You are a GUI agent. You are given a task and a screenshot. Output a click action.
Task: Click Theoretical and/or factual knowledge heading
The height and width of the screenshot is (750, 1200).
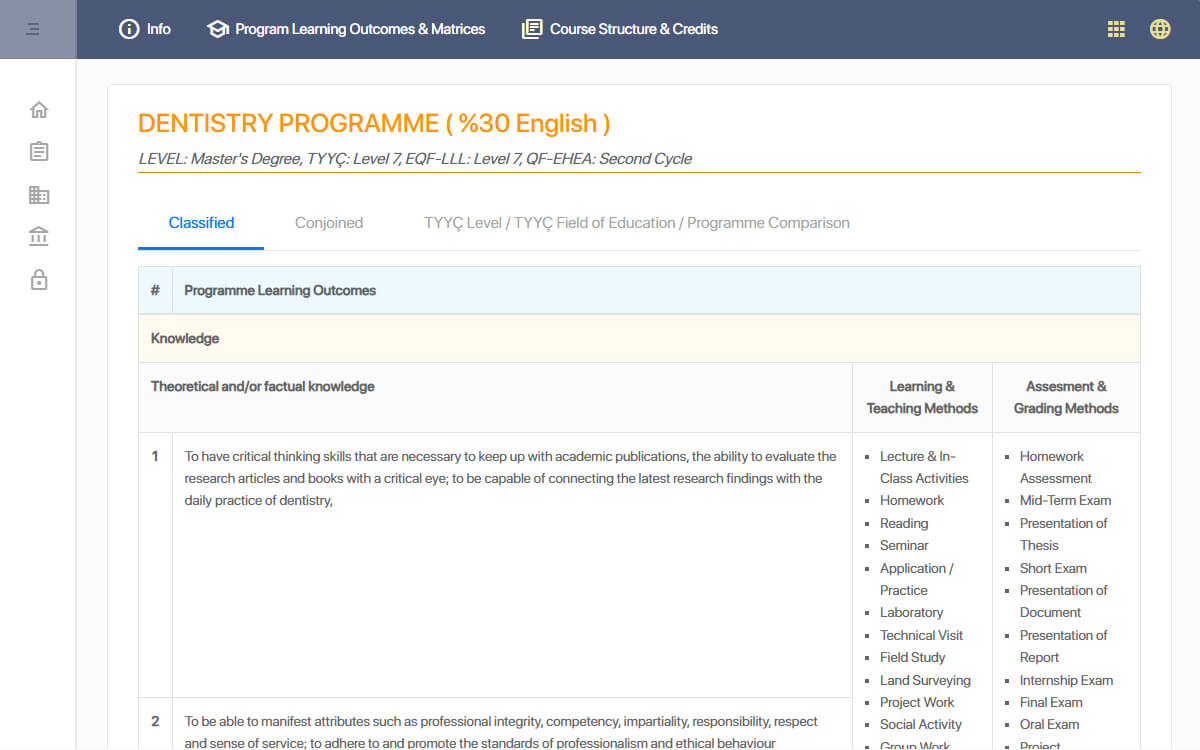click(x=263, y=386)
